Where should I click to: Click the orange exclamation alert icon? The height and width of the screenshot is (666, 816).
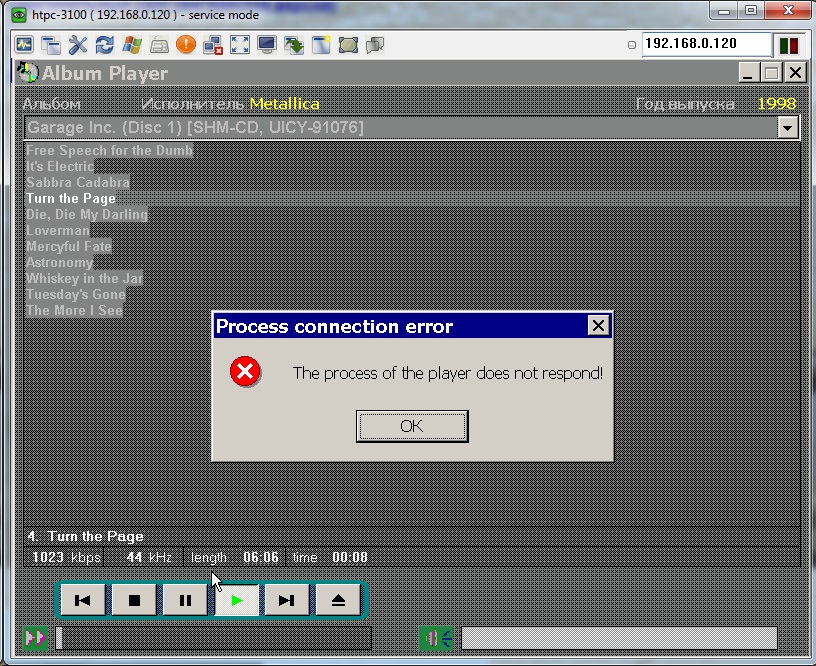[x=186, y=45]
